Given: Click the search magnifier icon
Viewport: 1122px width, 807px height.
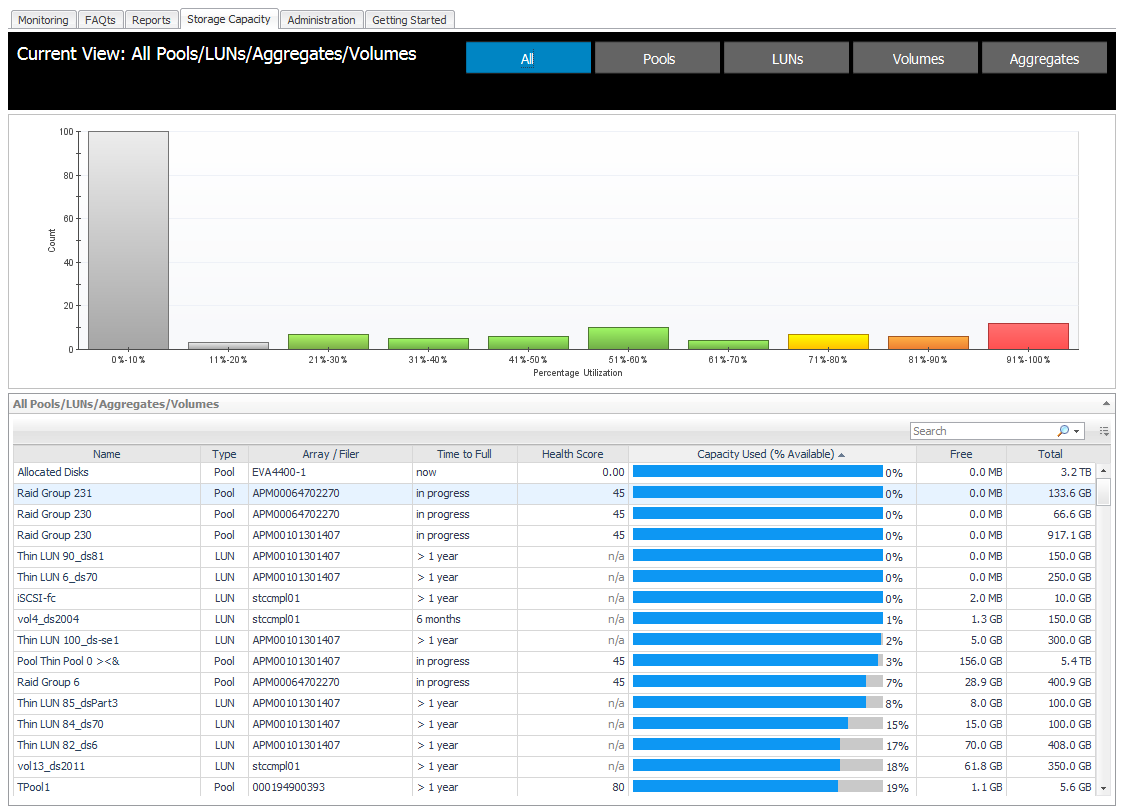Looking at the screenshot, I should [x=1063, y=431].
